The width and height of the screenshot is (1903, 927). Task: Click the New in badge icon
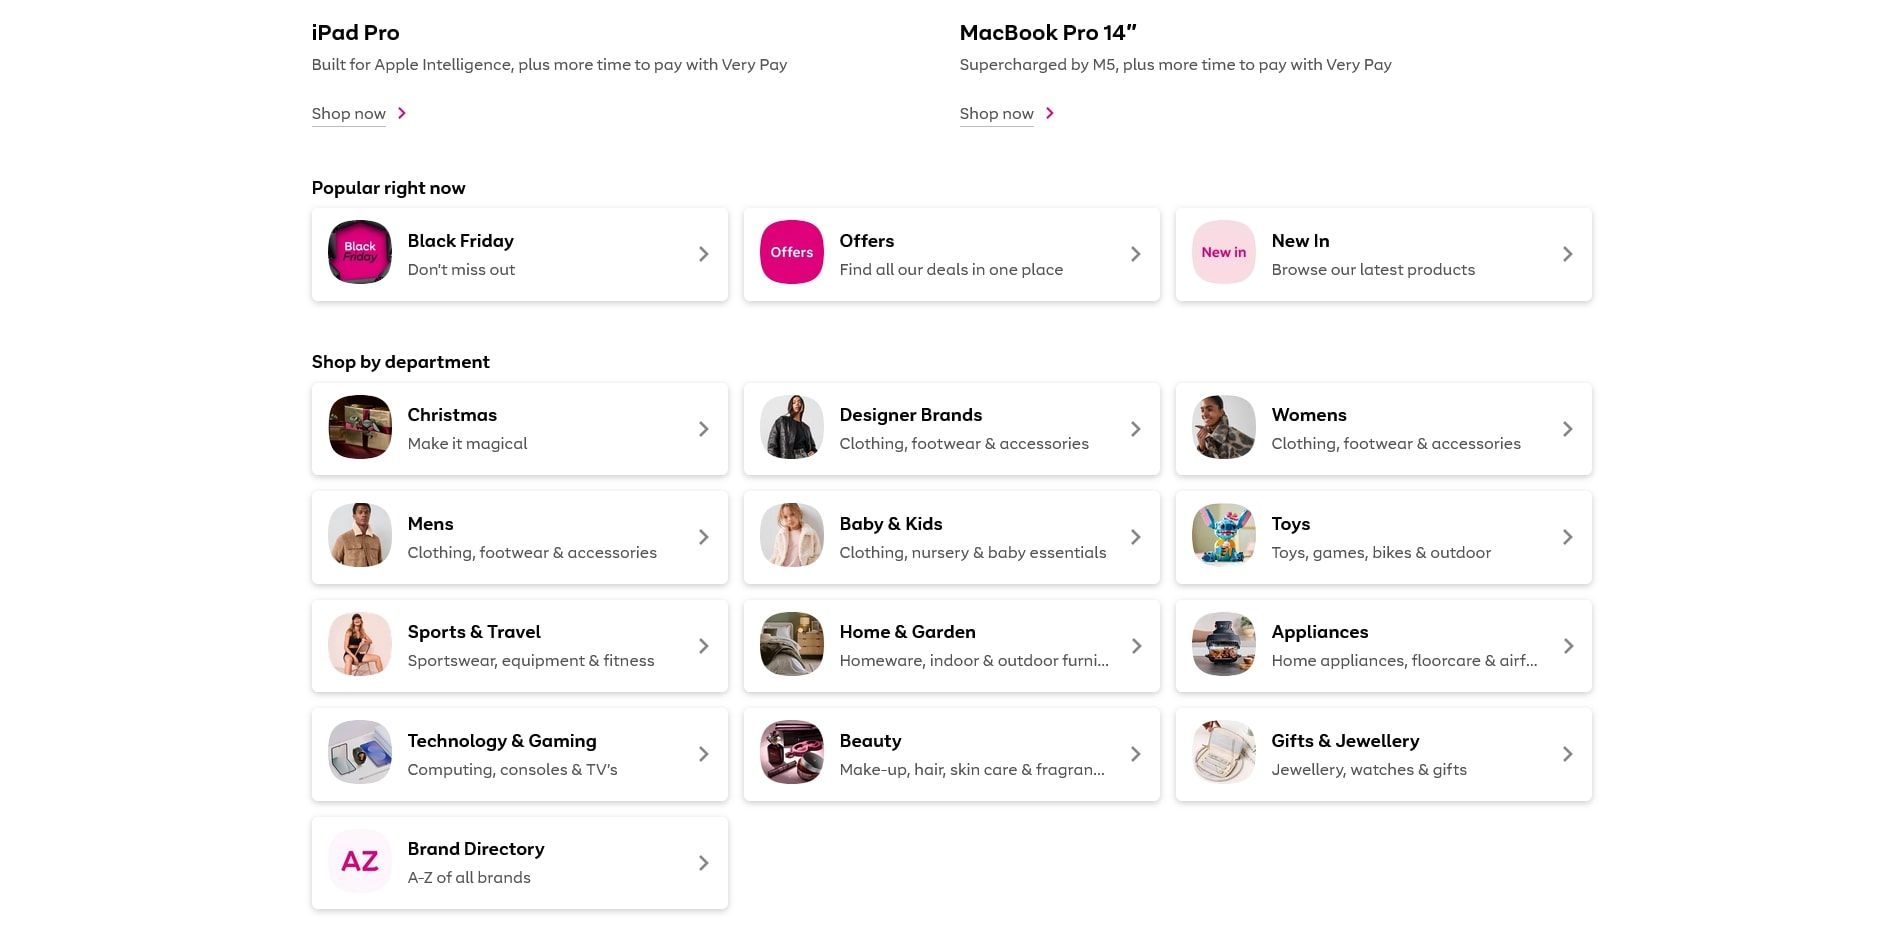[1223, 252]
